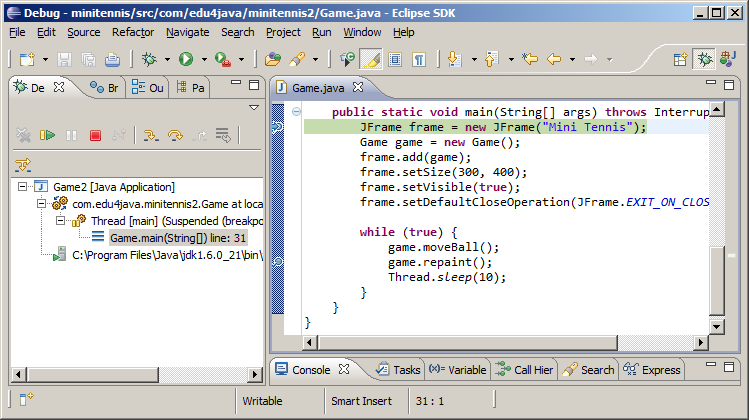
Task: Toggle Use Step Filters icon
Action: (x=23, y=165)
